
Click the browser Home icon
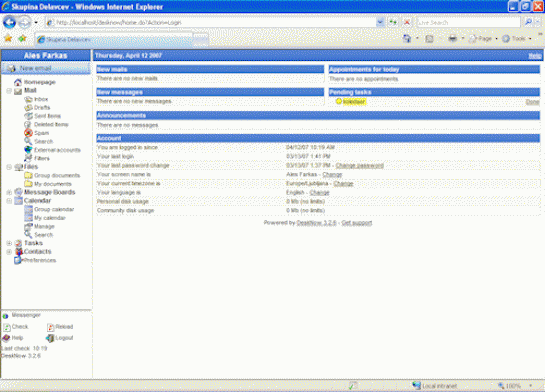[407, 39]
